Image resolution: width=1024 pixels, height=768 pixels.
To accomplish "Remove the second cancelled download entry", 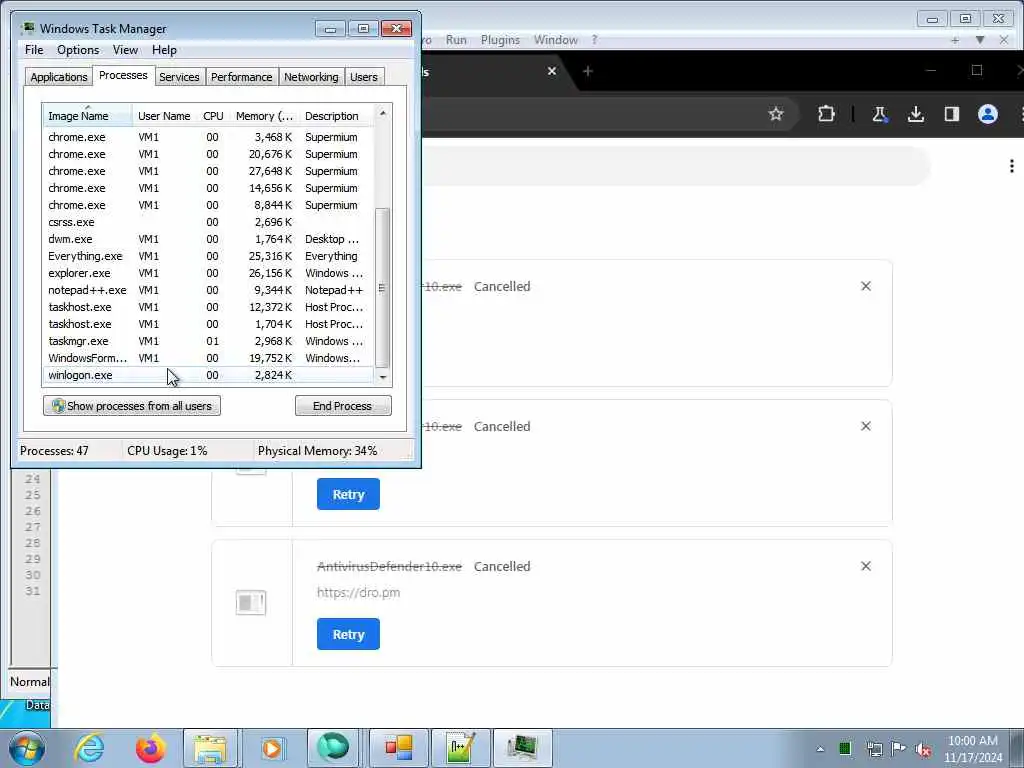I will click(x=866, y=426).
